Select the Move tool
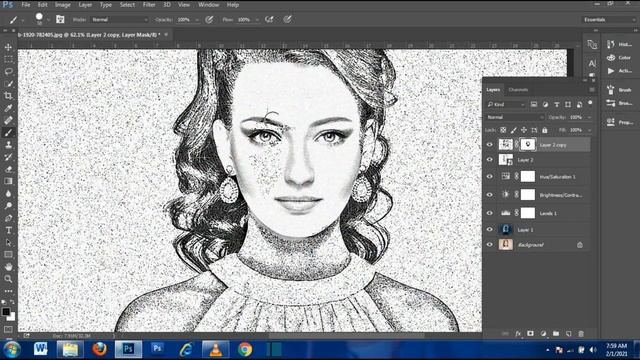640x360 pixels. [x=8, y=47]
